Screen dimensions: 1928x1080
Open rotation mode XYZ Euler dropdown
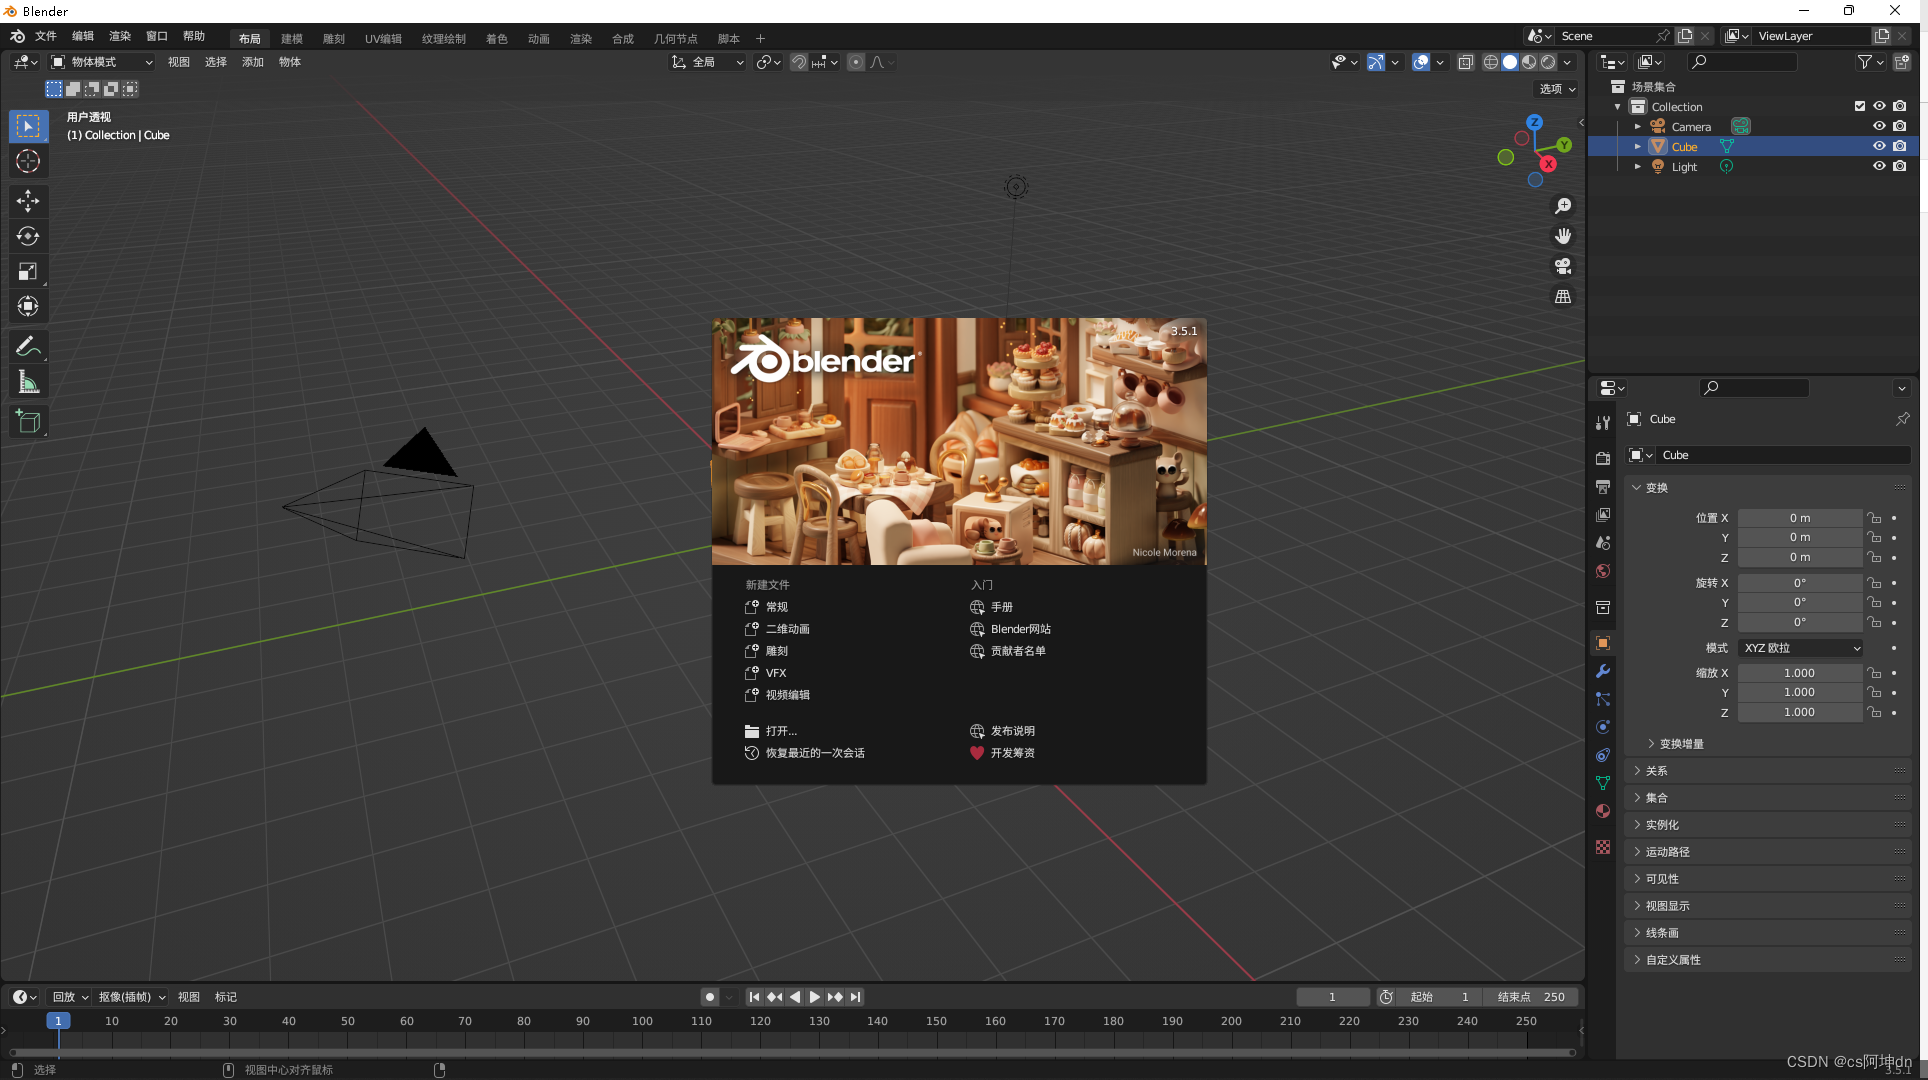(1801, 648)
